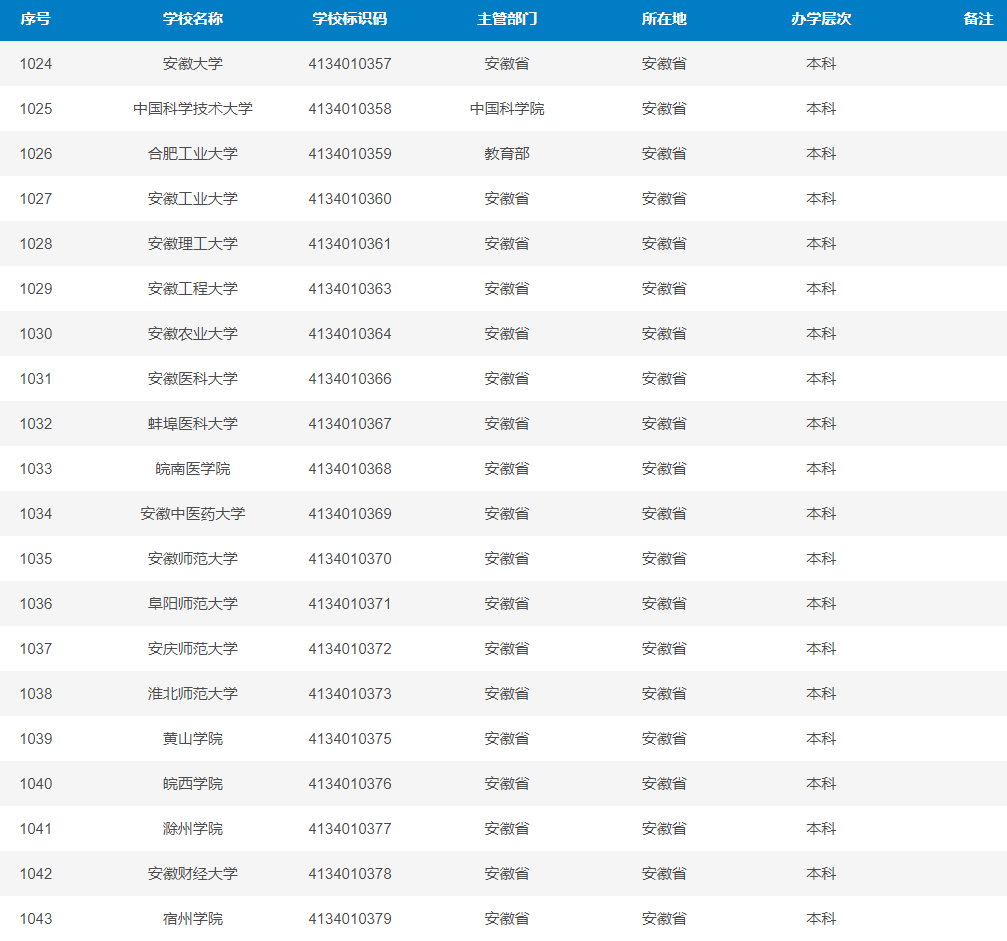Click the 办学层次 column header

tap(821, 19)
